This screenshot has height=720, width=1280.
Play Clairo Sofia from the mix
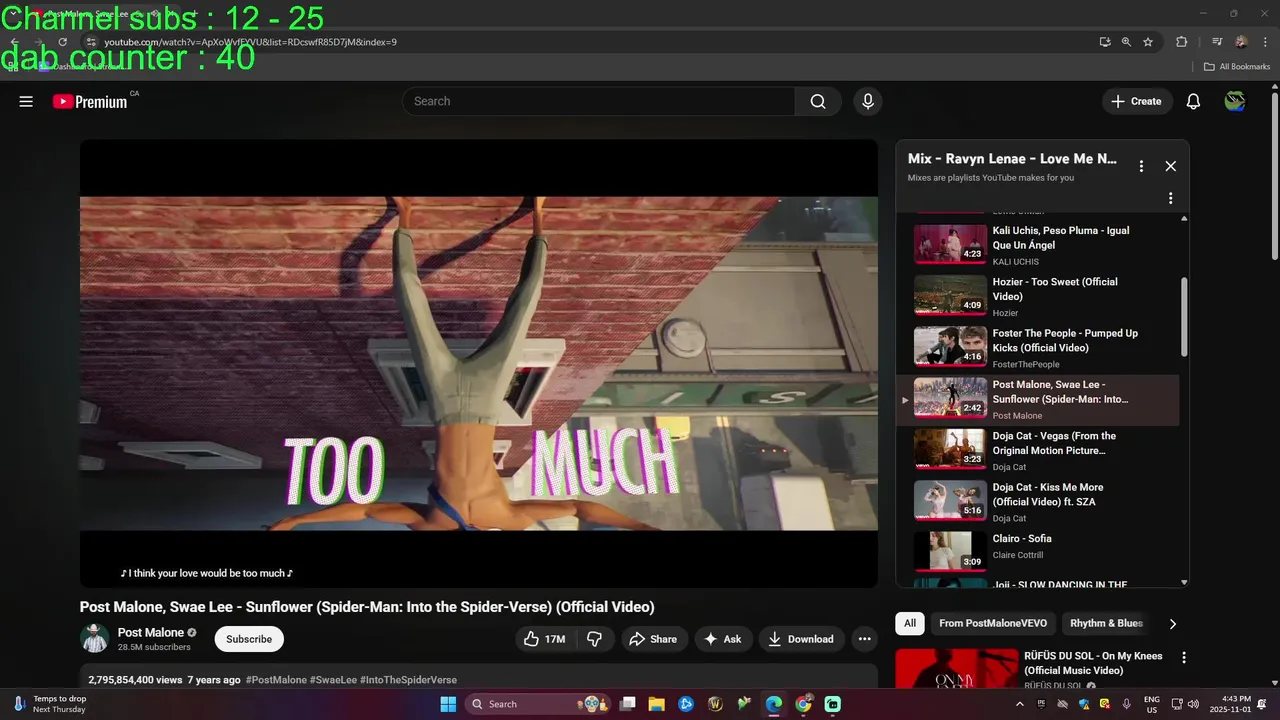[x=1037, y=553]
